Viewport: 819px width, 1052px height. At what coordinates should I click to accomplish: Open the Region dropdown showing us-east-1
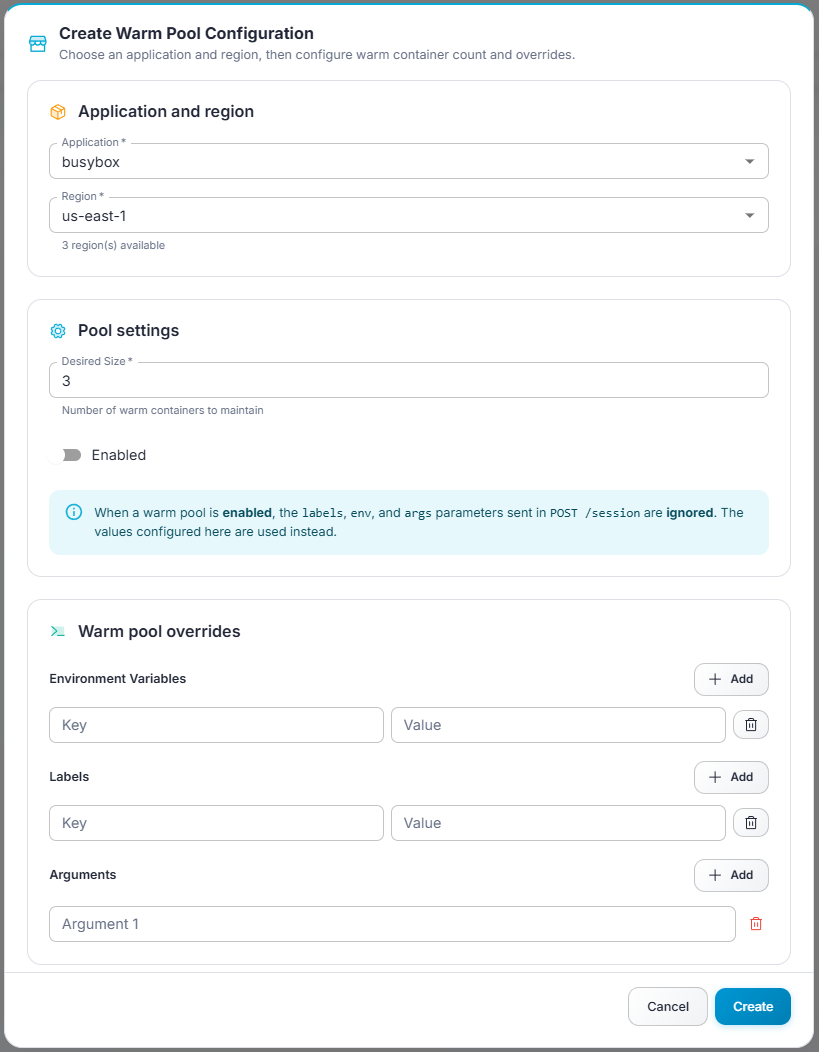tap(408, 214)
